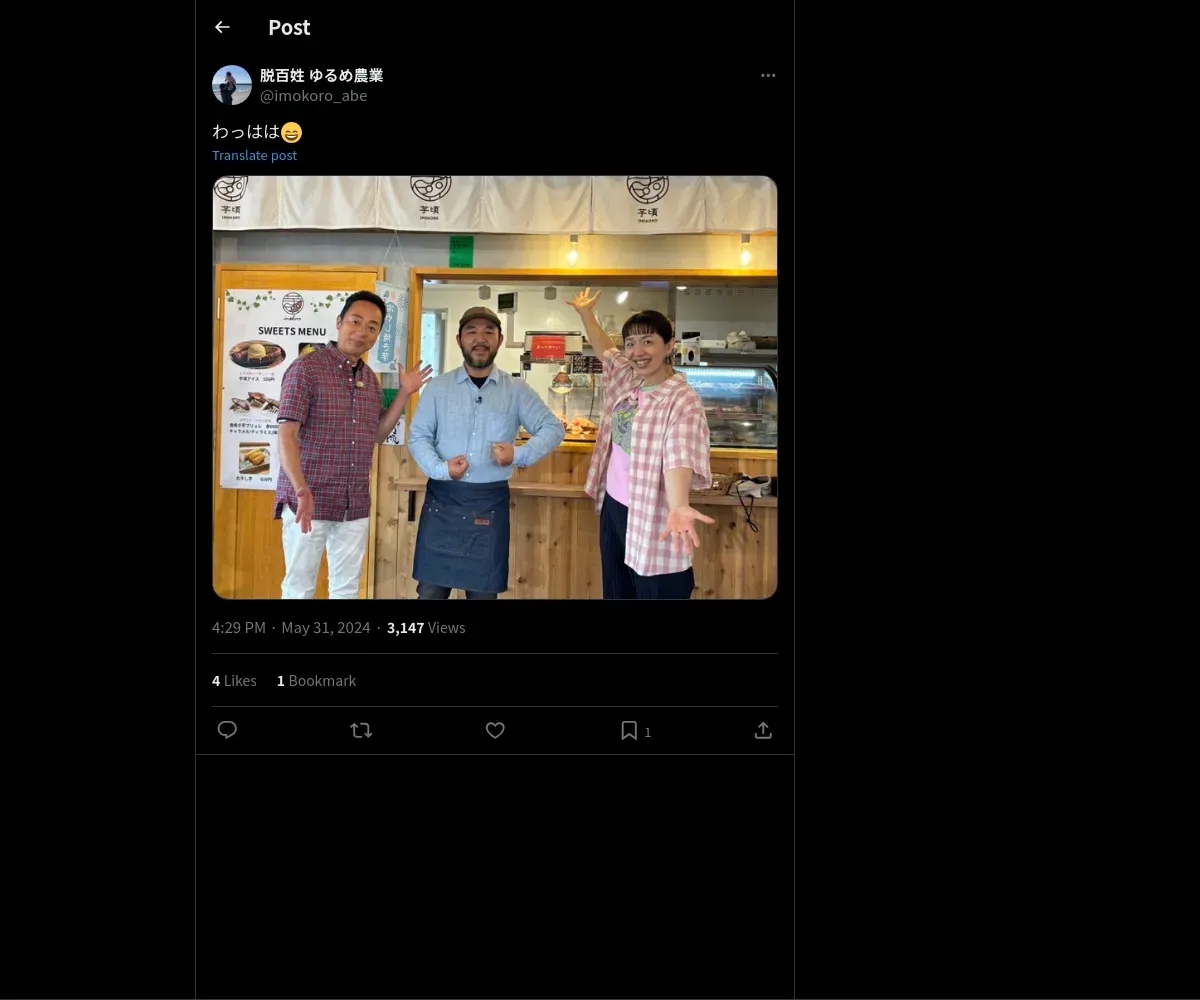
Task: Toggle the bookmark icon in action bar
Action: click(x=629, y=731)
